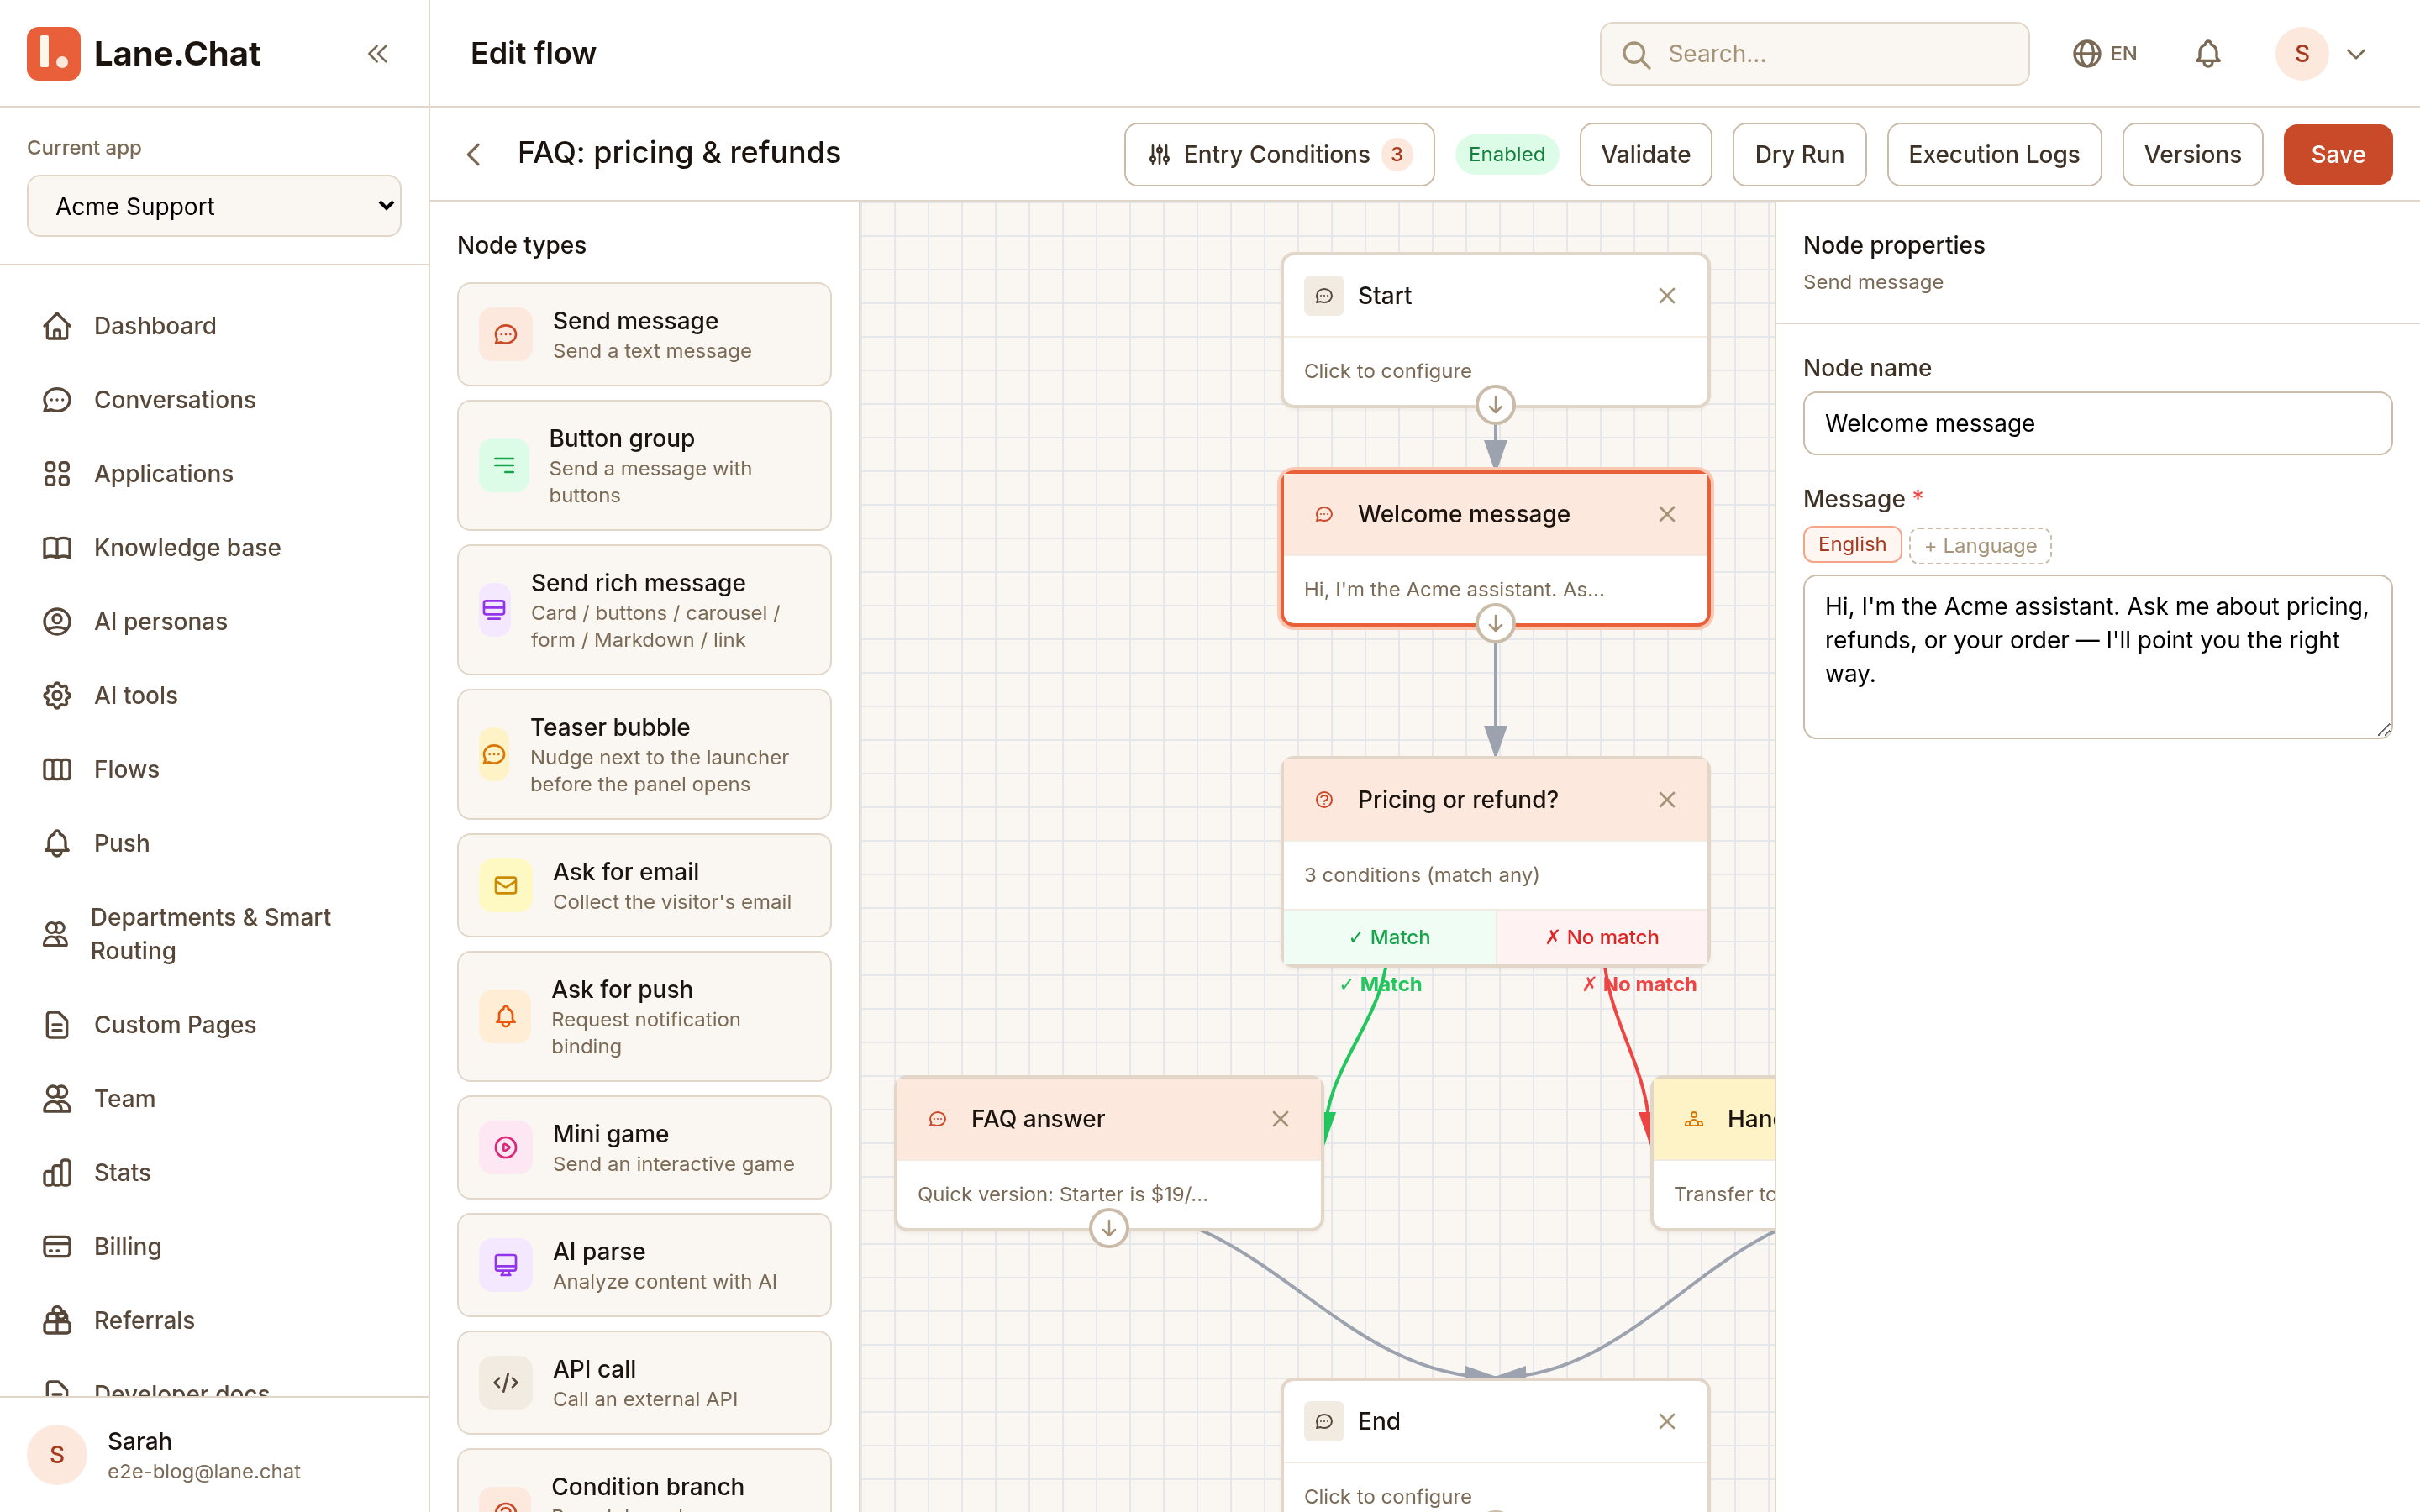Delete the Welcome message node via X
2420x1512 pixels.
point(1667,514)
